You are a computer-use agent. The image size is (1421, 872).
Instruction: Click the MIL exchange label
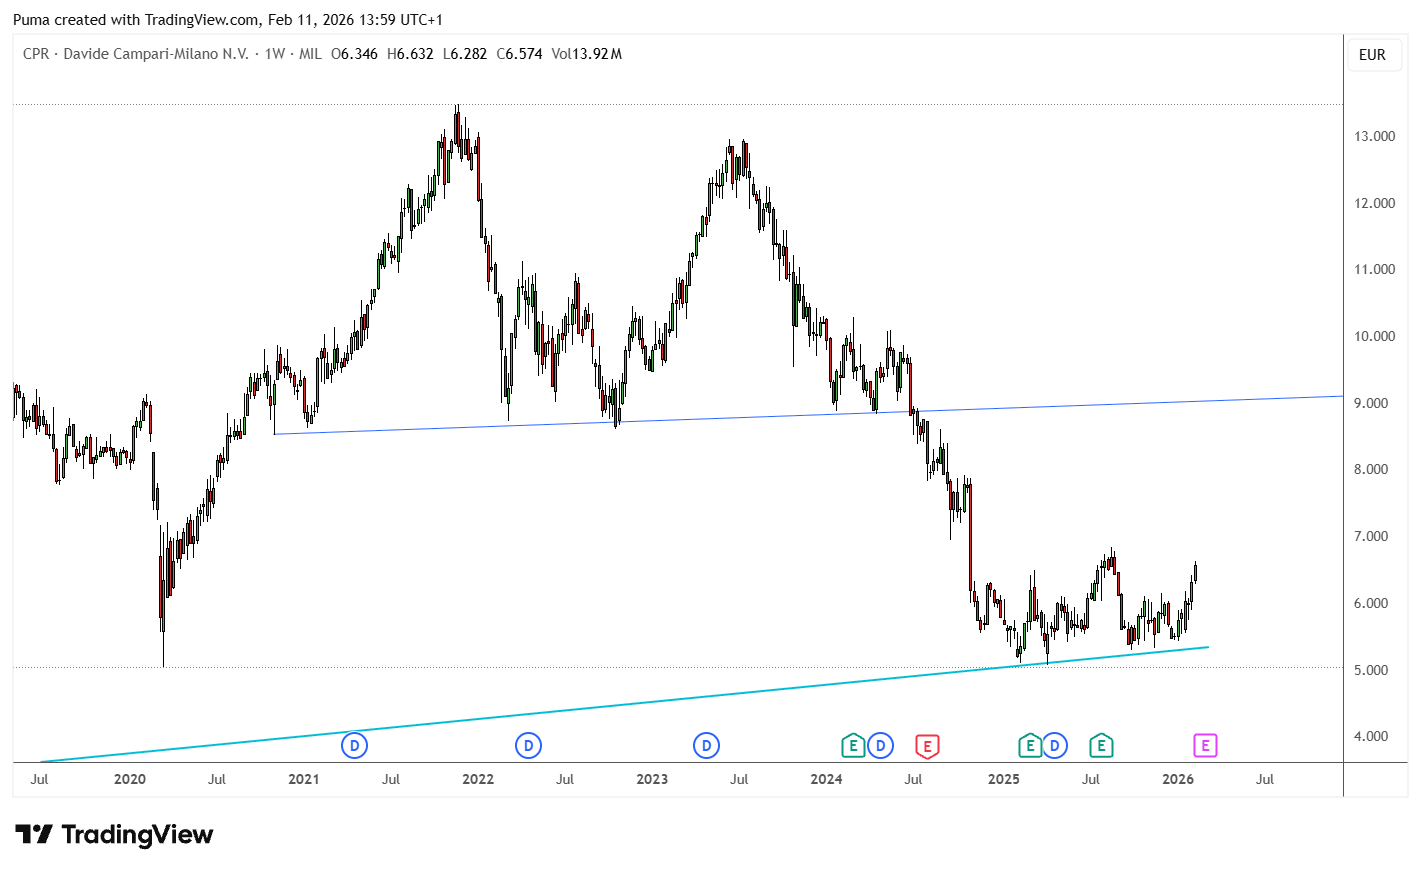click(310, 54)
